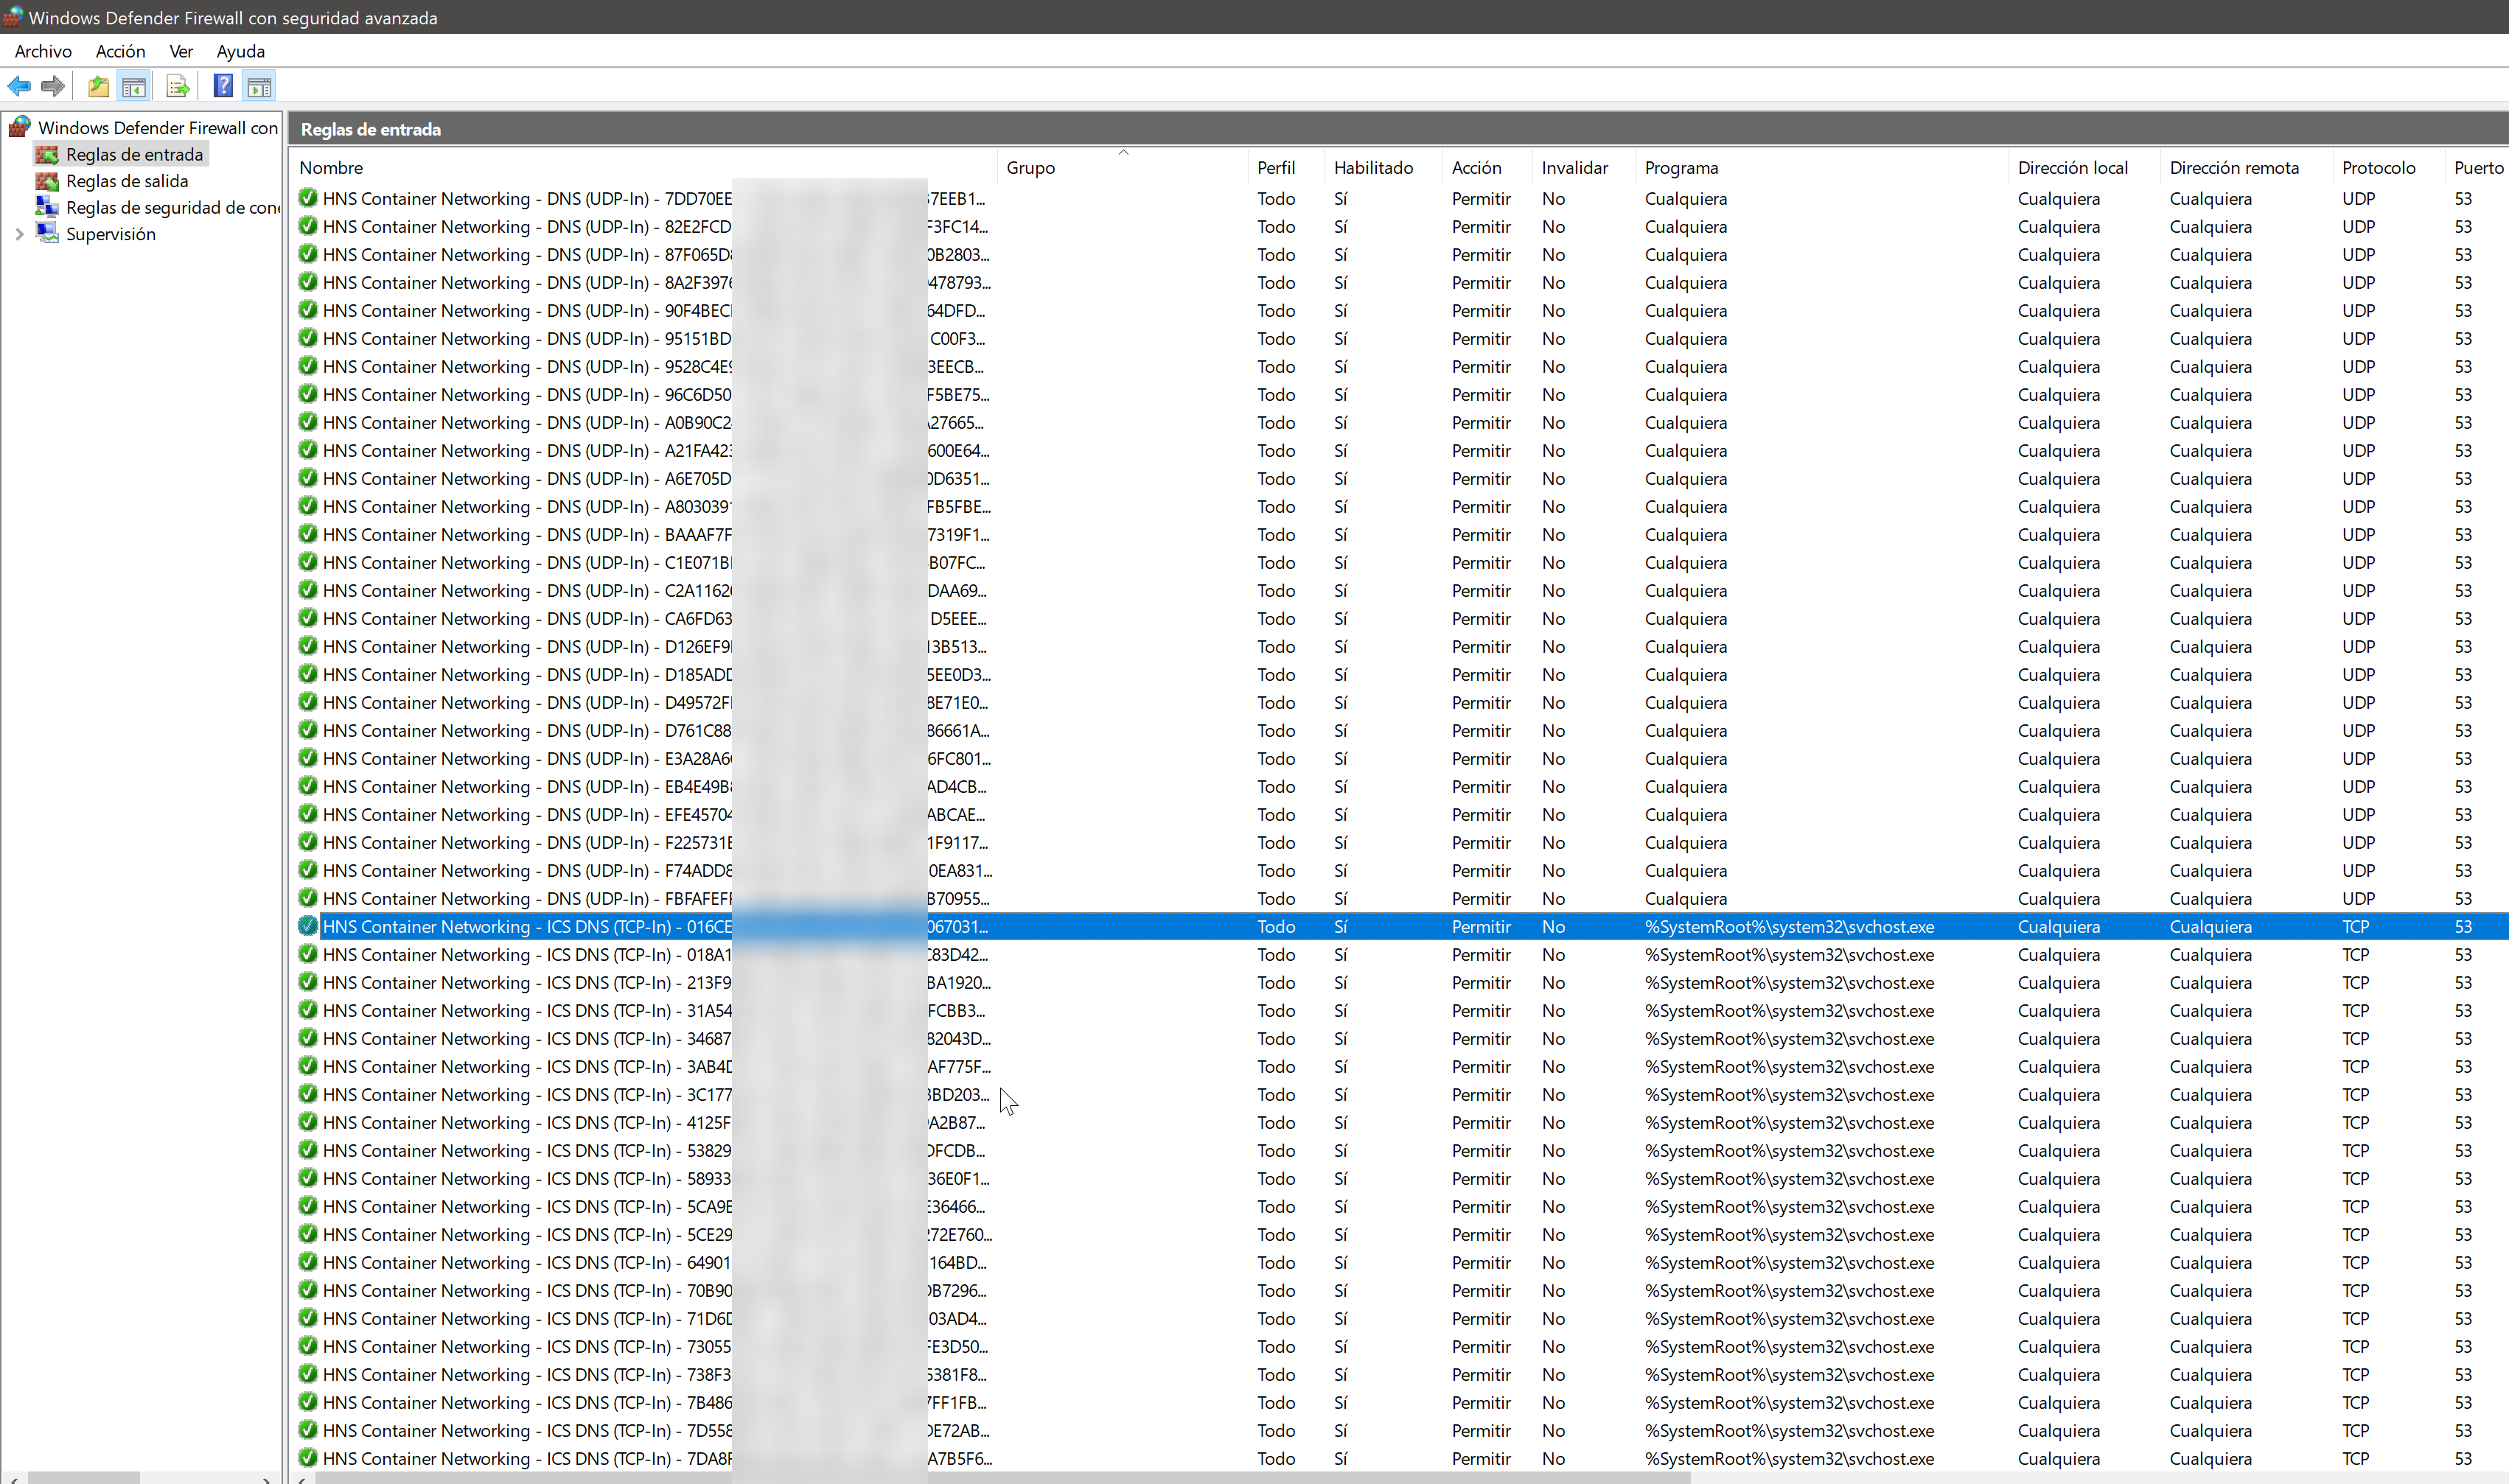
Task: Click the Up one level toolbar icon
Action: (98, 85)
